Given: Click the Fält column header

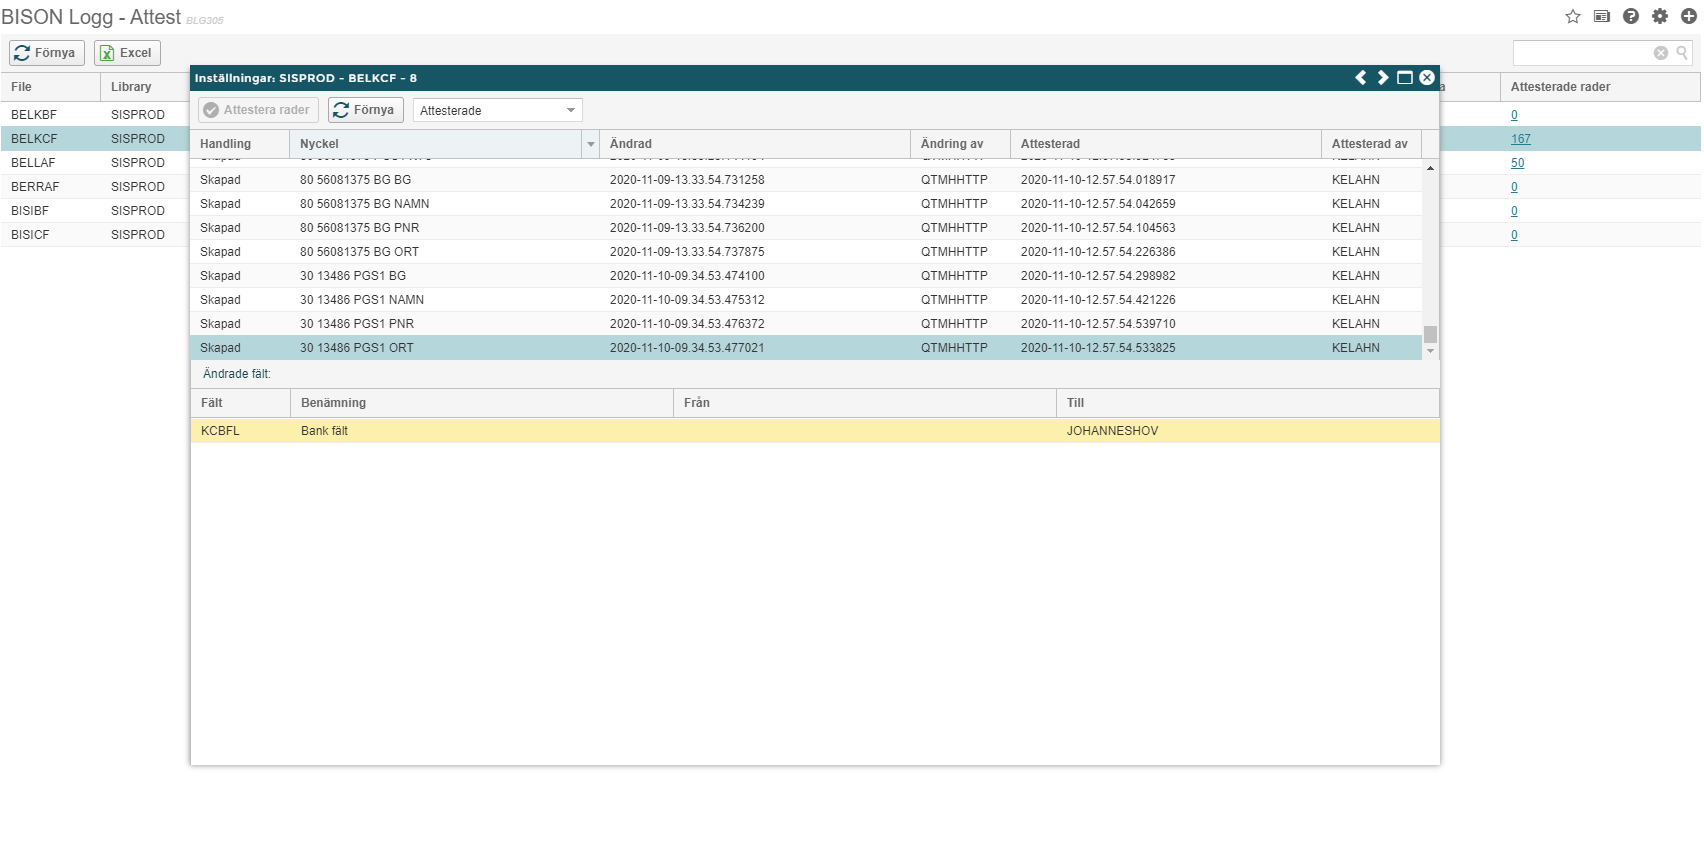Looking at the screenshot, I should point(240,403).
